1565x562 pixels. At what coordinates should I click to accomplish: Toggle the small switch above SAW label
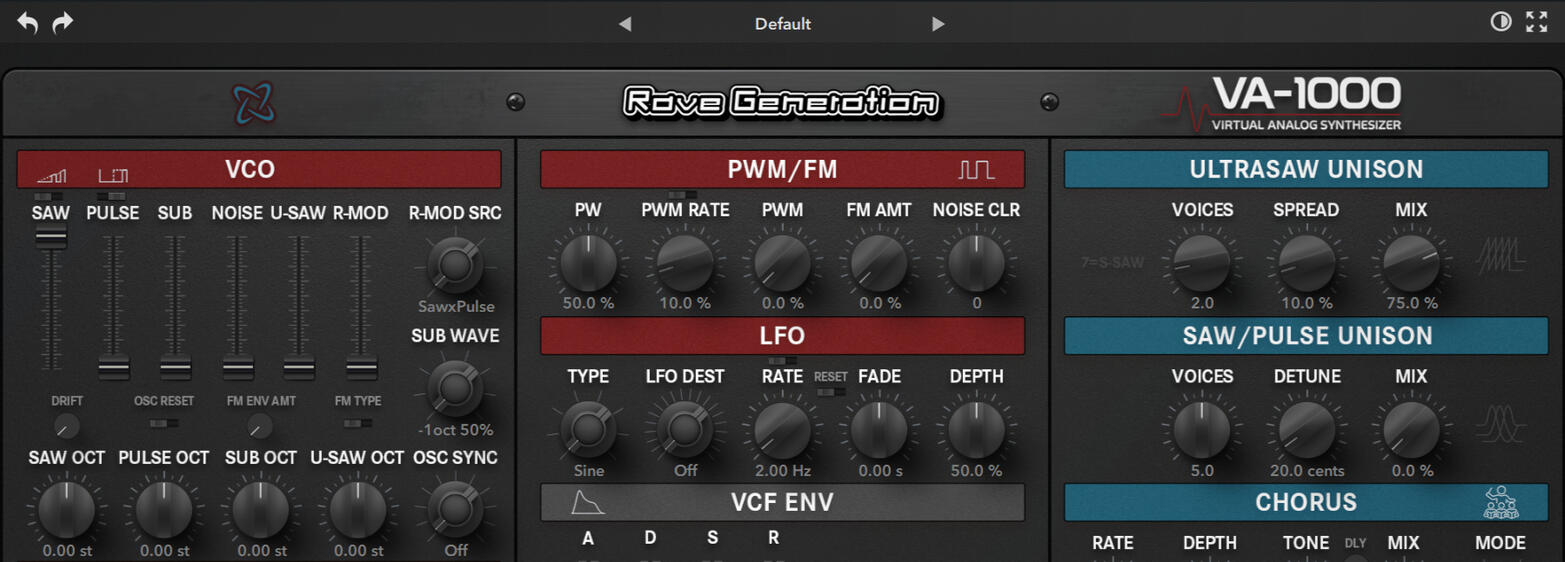[50, 196]
